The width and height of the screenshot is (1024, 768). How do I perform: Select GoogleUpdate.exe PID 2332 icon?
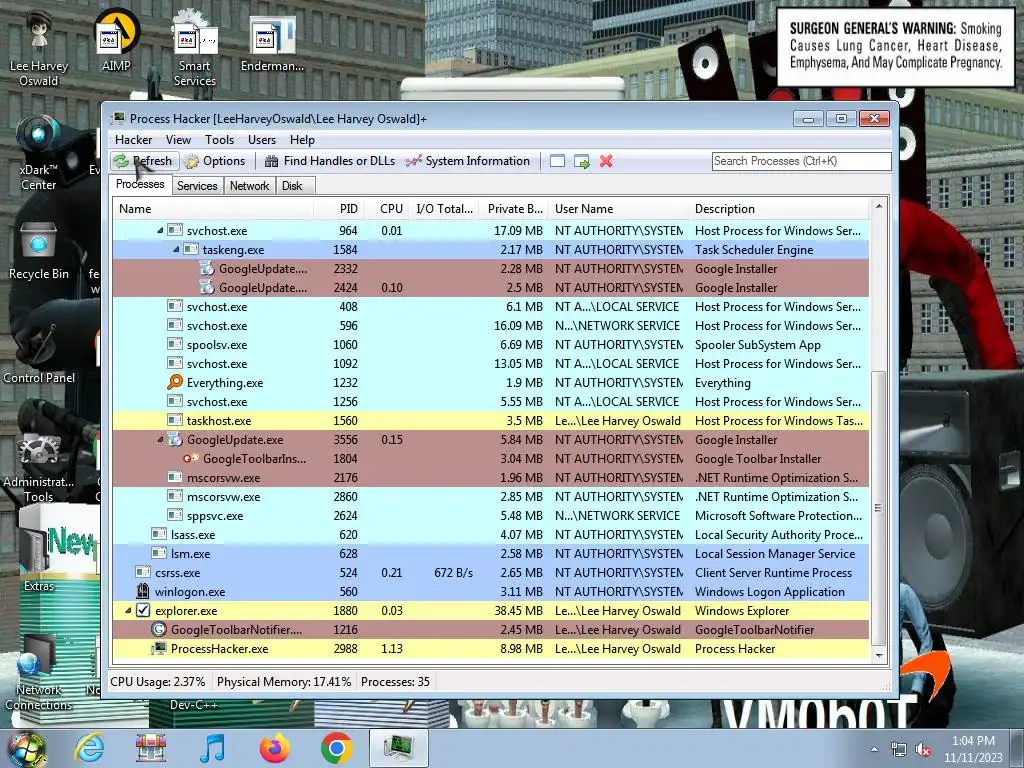[x=207, y=268]
